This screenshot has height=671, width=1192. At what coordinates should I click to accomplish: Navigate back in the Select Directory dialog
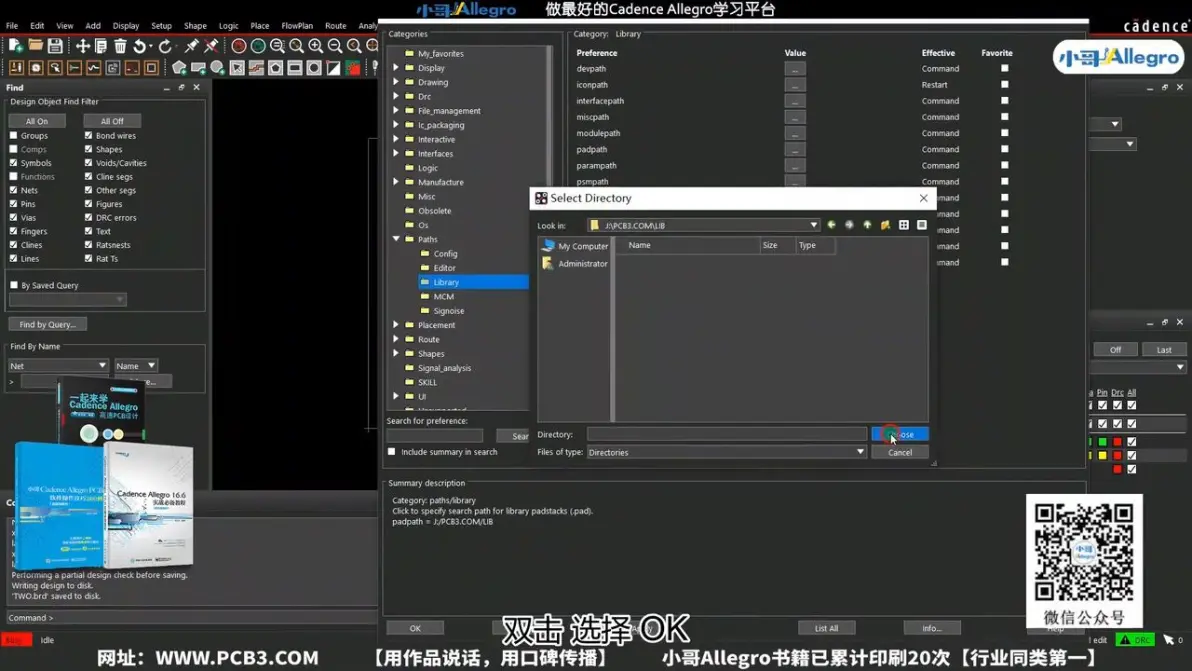point(831,225)
